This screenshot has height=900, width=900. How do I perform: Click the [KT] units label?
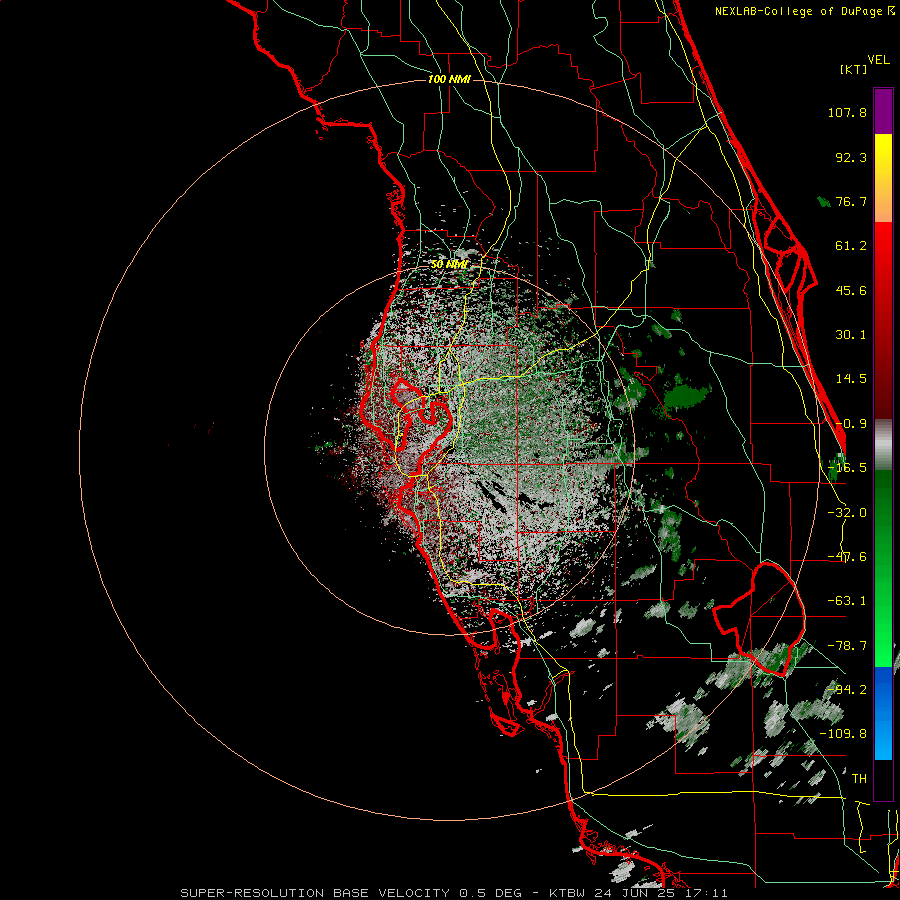853,69
